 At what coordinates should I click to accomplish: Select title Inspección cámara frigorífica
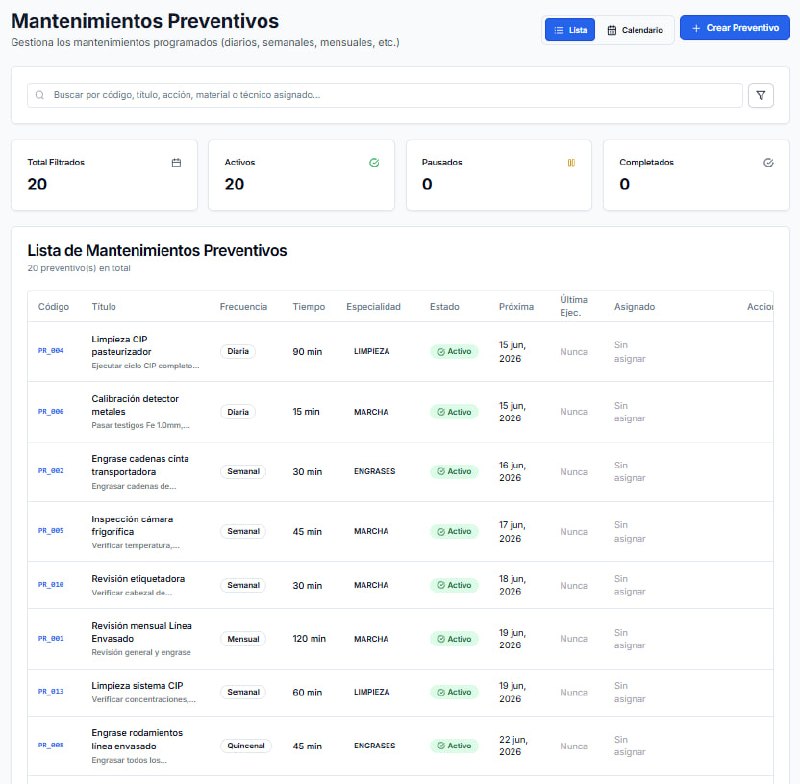tap(132, 525)
